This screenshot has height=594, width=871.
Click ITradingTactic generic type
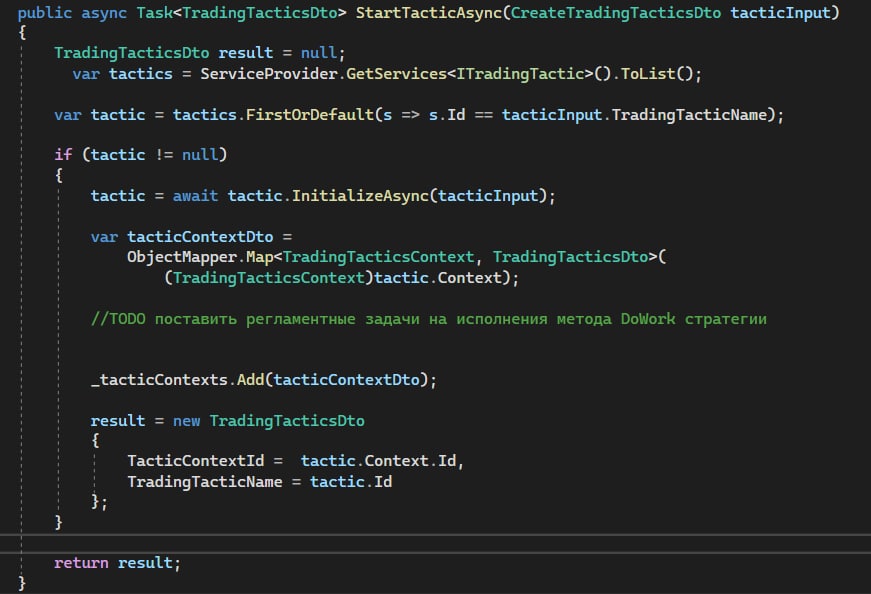pyautogui.click(x=520, y=74)
